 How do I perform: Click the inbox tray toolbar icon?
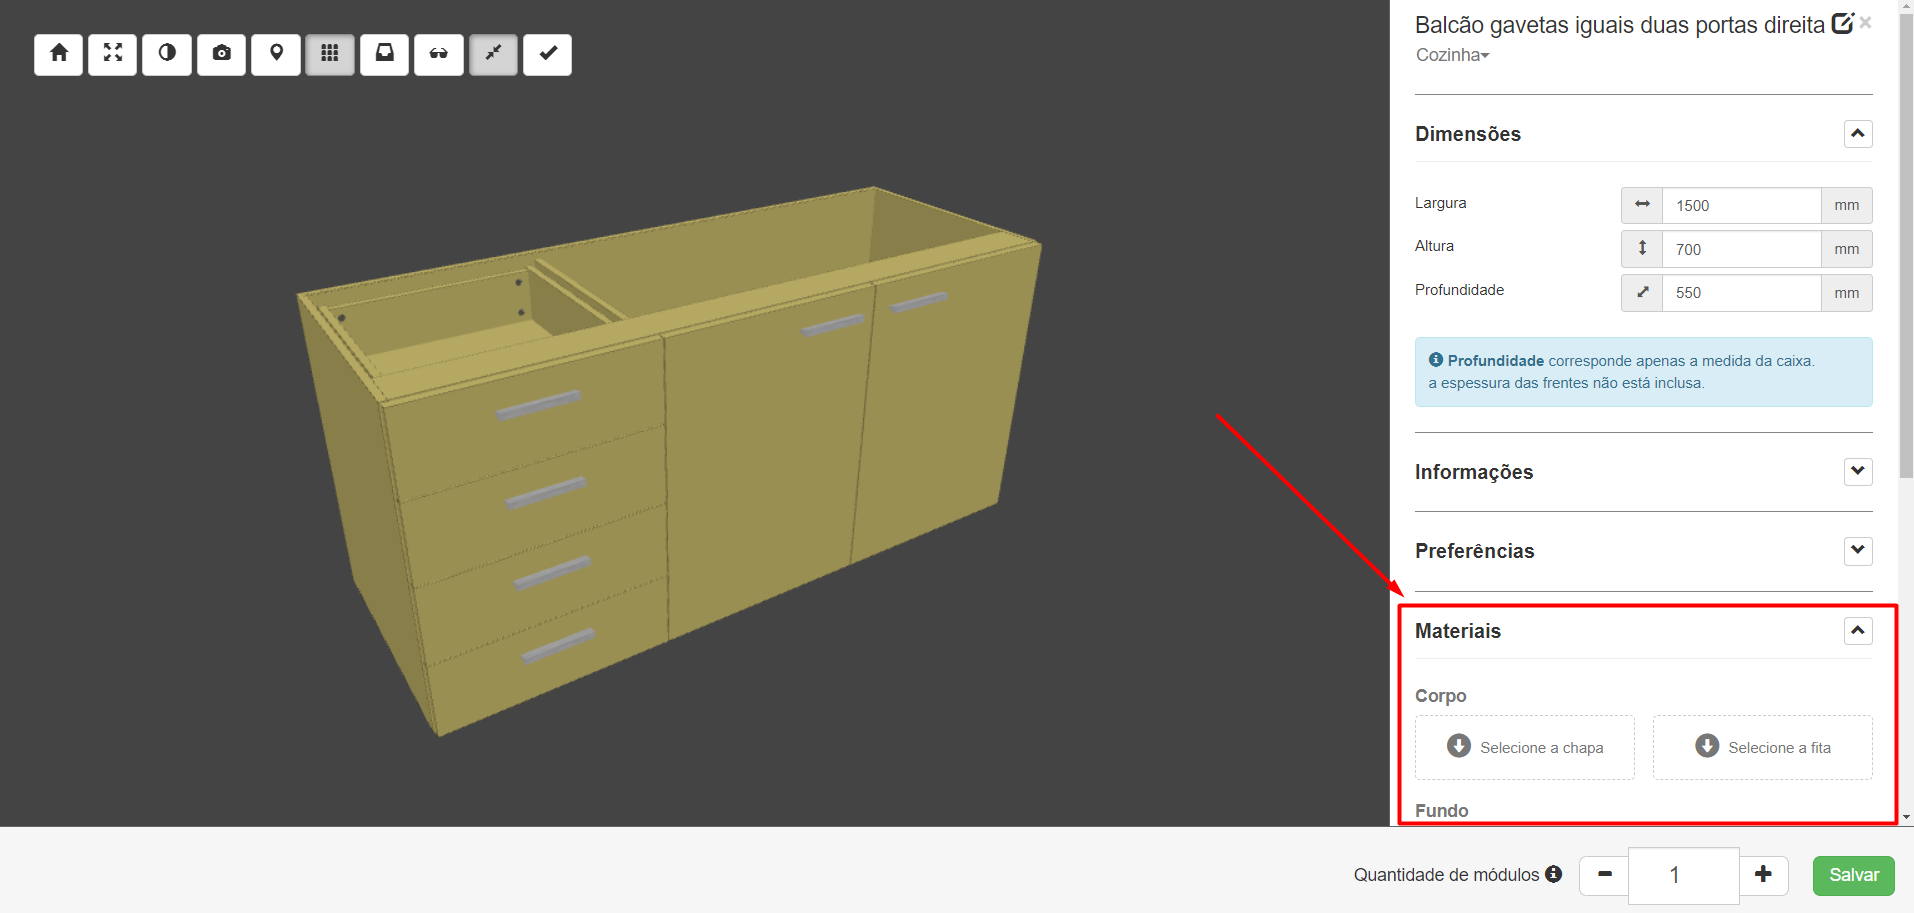click(384, 54)
